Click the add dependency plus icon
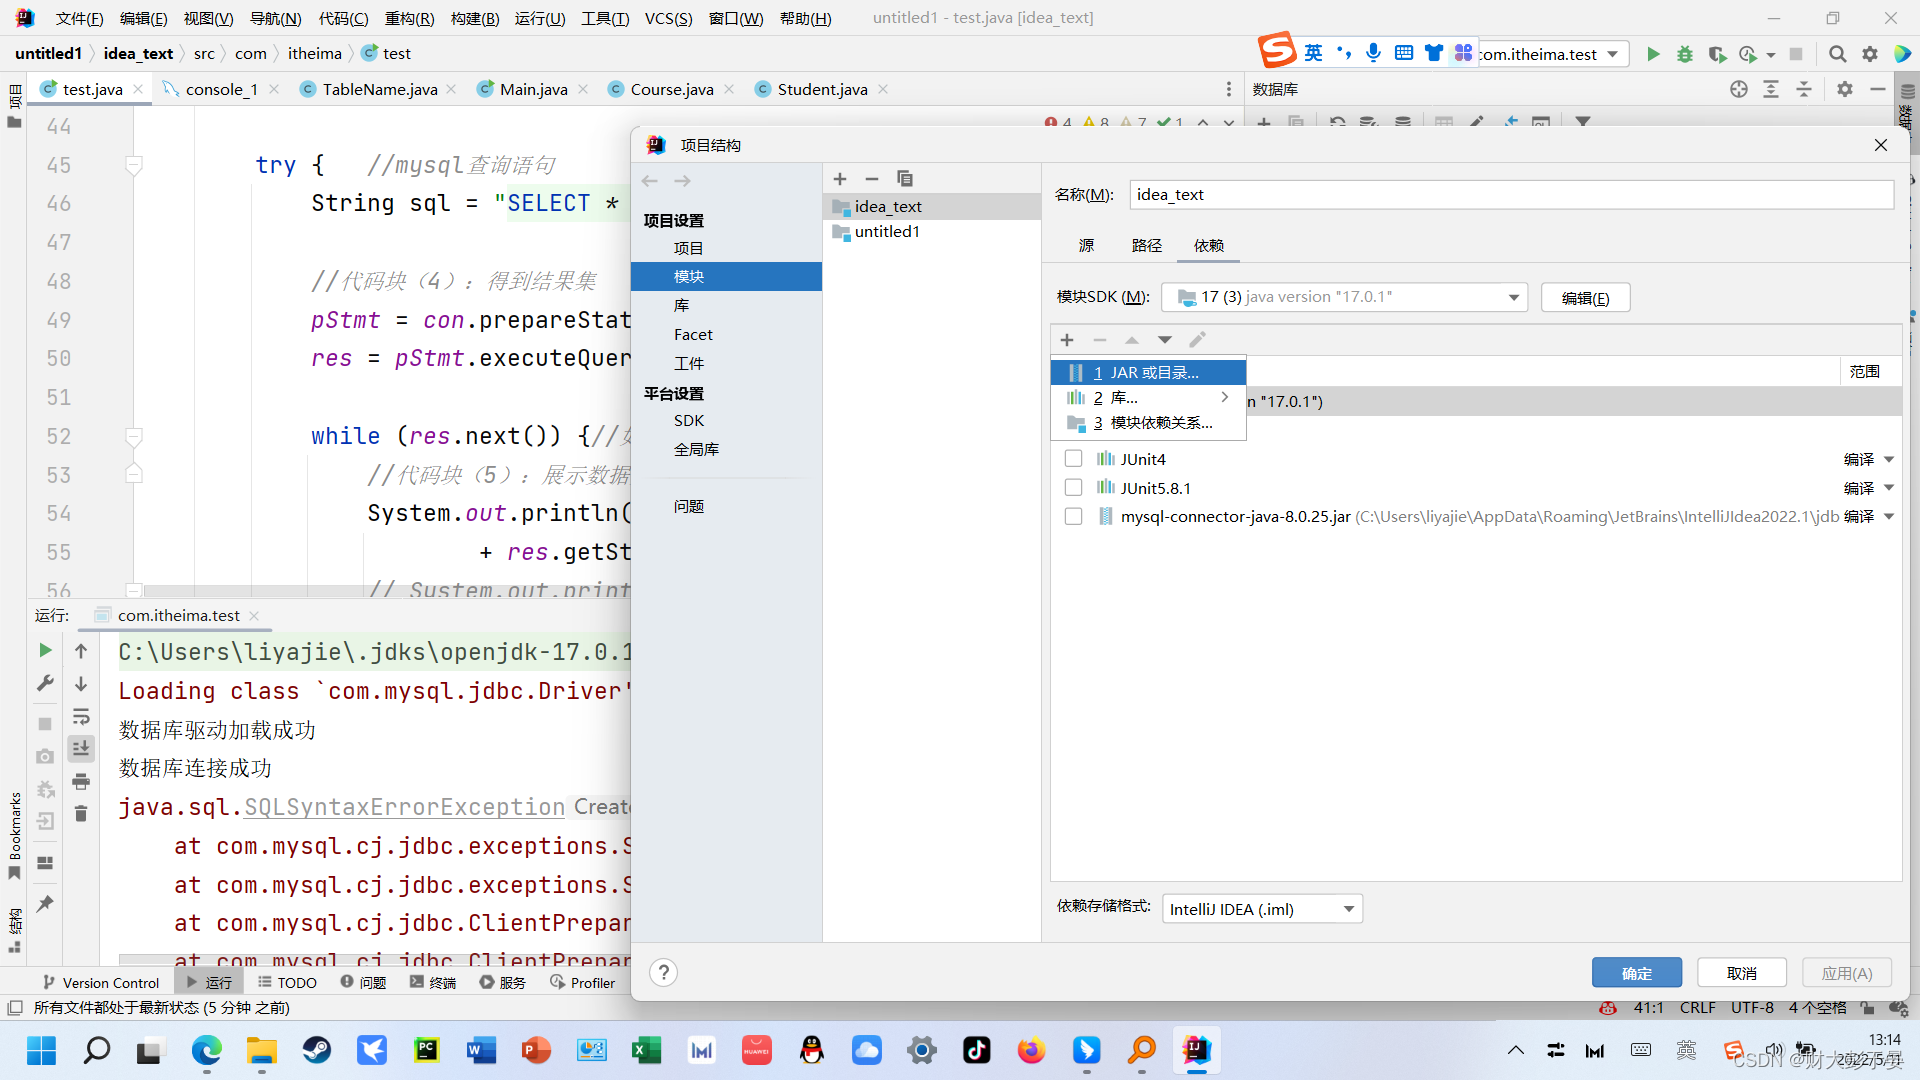 coord(1067,340)
